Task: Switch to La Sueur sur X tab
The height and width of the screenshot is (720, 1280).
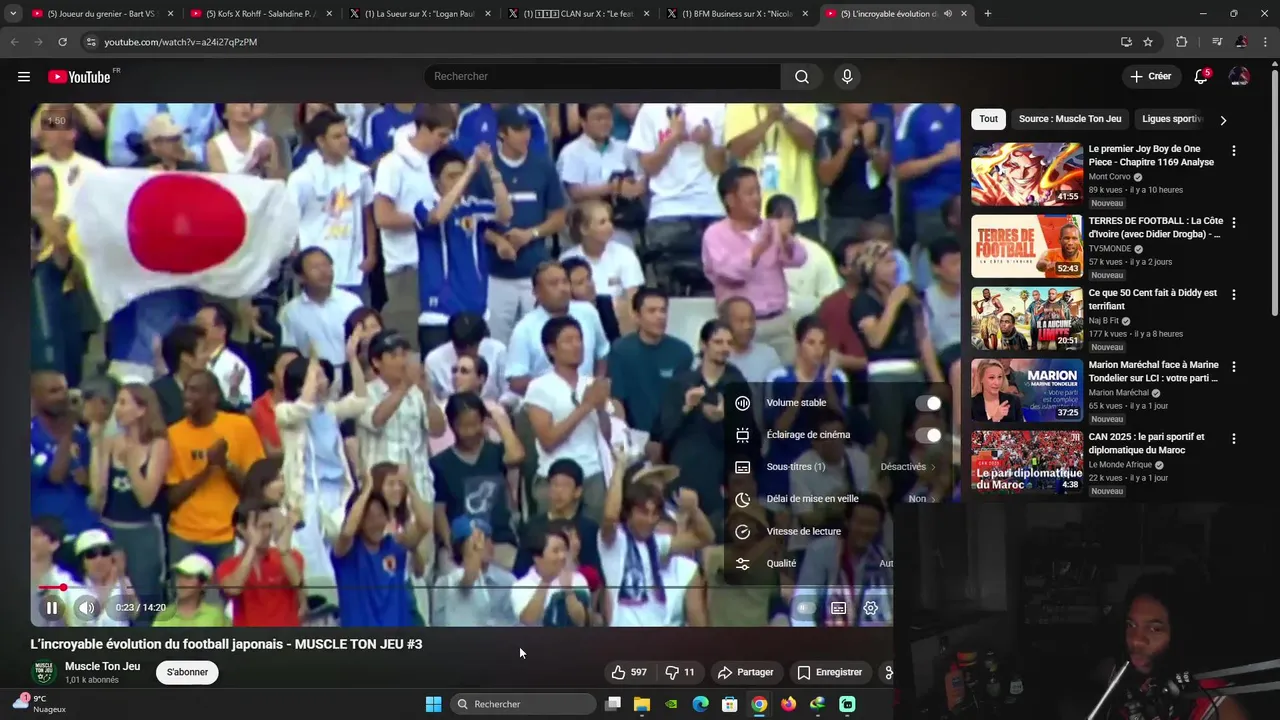Action: (x=420, y=14)
